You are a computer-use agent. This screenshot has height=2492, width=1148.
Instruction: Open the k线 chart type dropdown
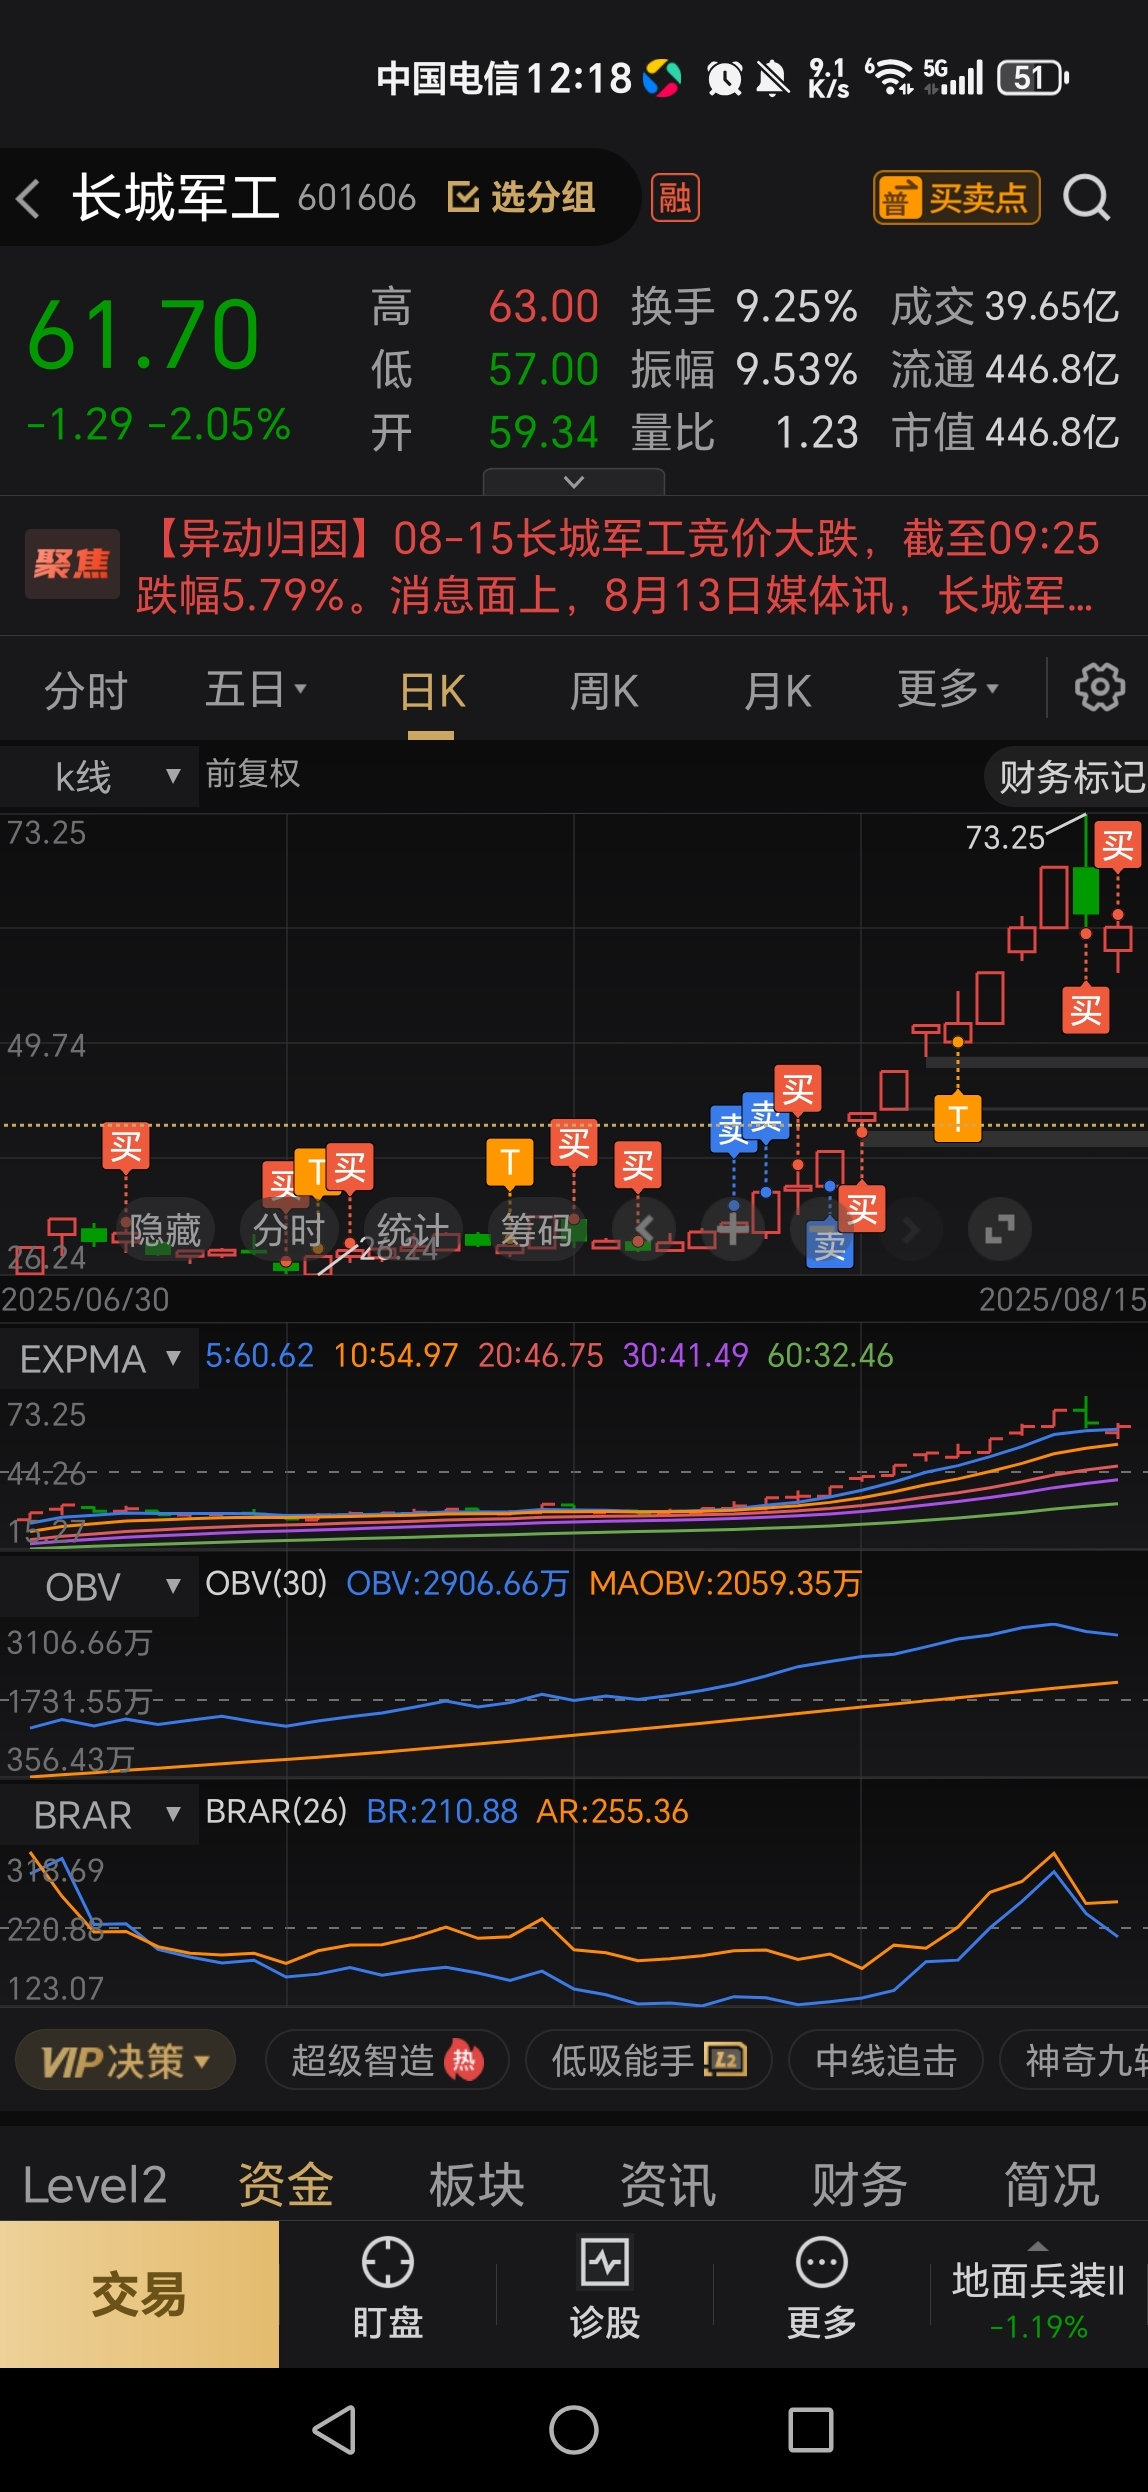[x=99, y=776]
